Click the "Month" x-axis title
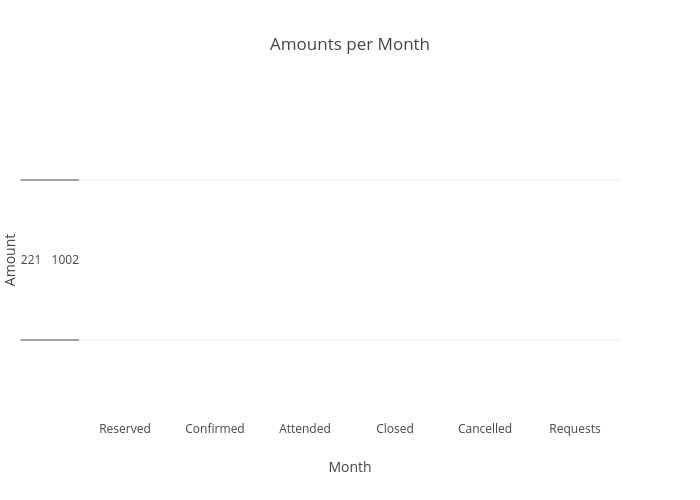This screenshot has width=700, height=500. click(x=349, y=467)
